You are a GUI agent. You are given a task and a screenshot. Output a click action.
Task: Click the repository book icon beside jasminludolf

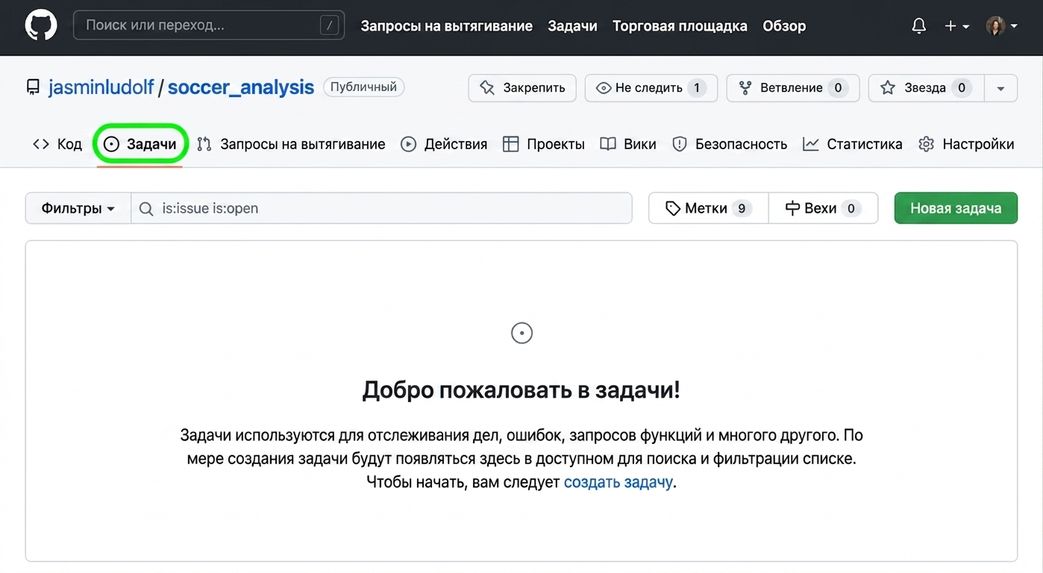pos(33,87)
